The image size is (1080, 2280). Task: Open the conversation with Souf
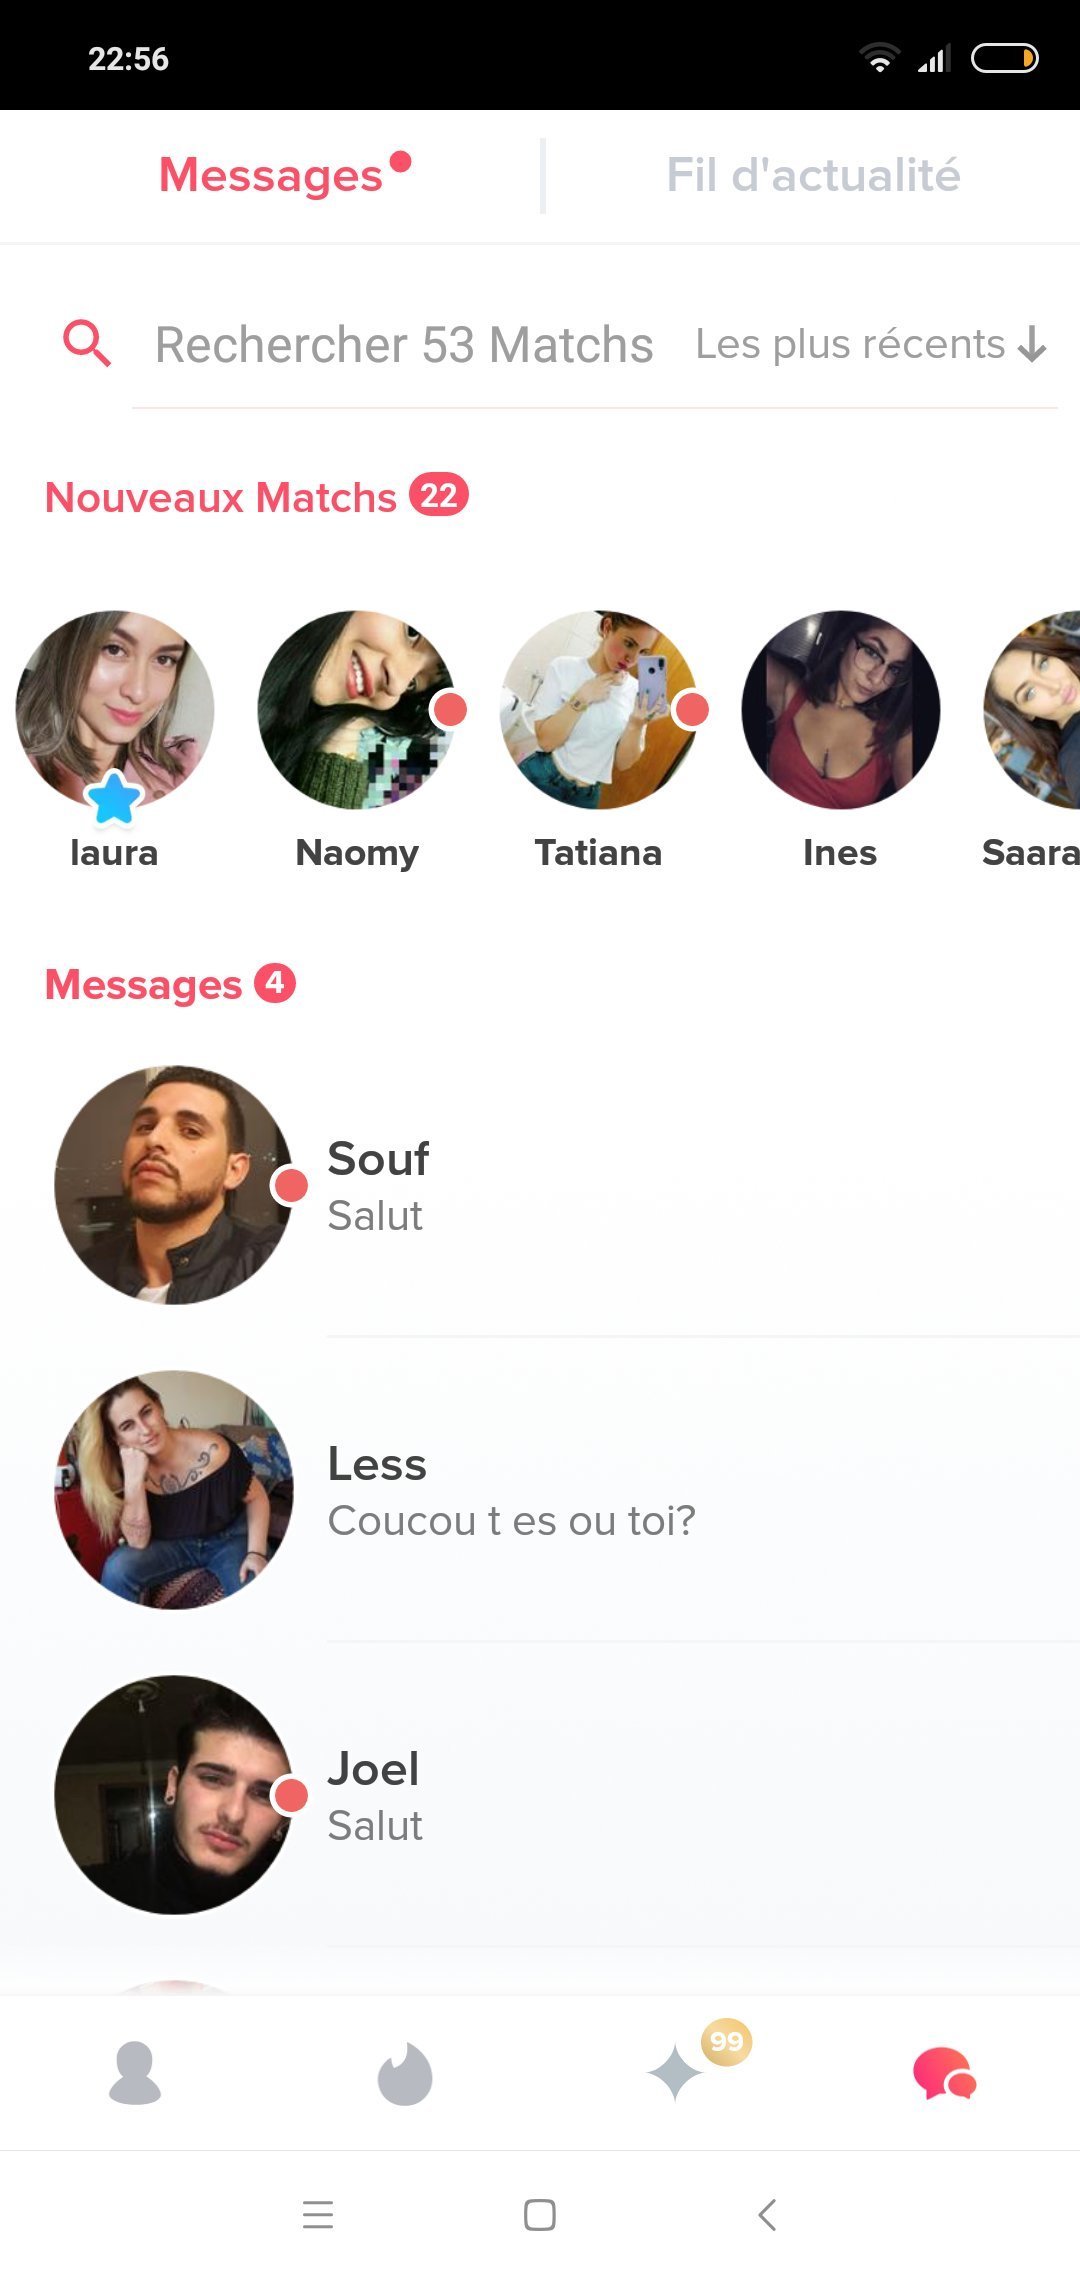tap(540, 1185)
